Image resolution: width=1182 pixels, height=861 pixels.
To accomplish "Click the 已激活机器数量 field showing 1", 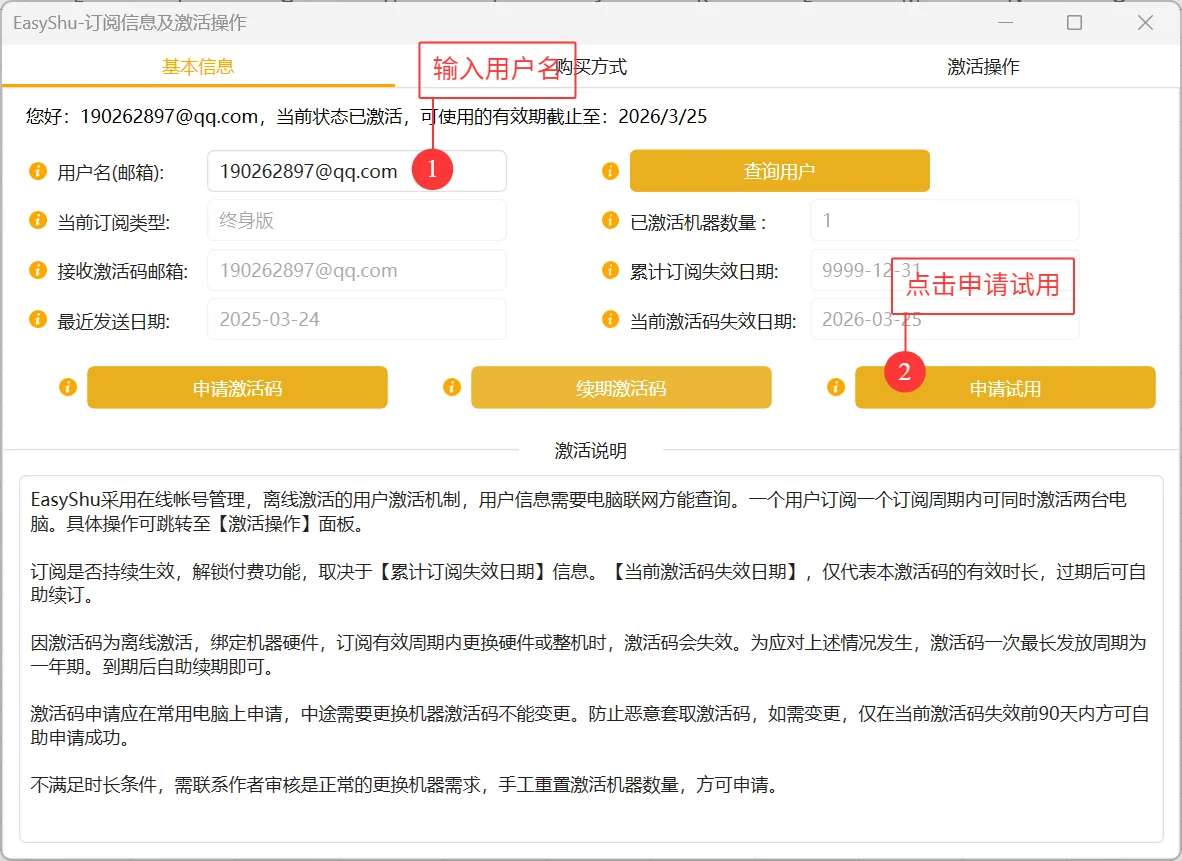I will pos(945,220).
